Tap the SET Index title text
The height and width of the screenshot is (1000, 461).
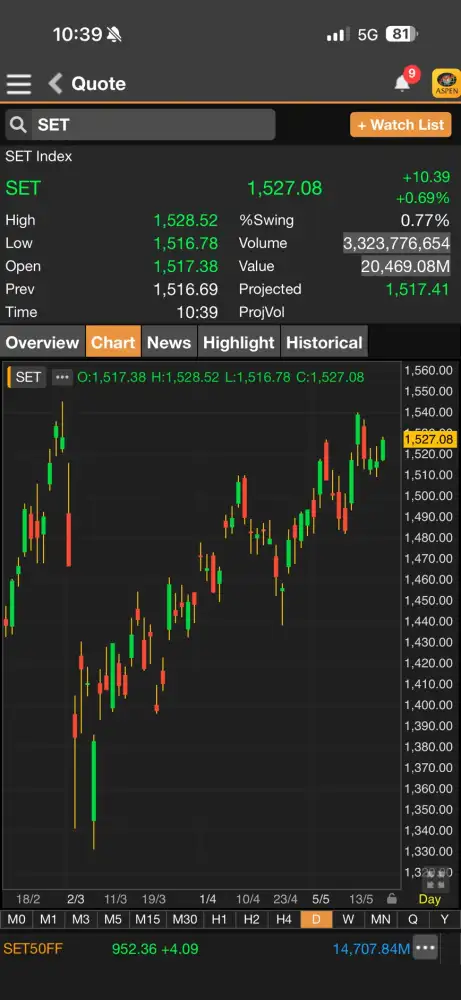click(38, 156)
